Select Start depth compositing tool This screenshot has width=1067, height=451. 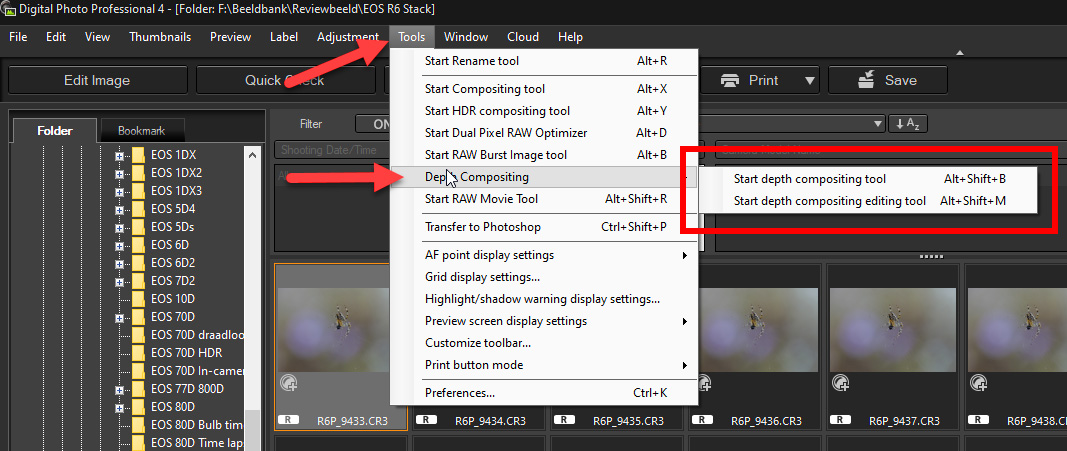point(810,179)
